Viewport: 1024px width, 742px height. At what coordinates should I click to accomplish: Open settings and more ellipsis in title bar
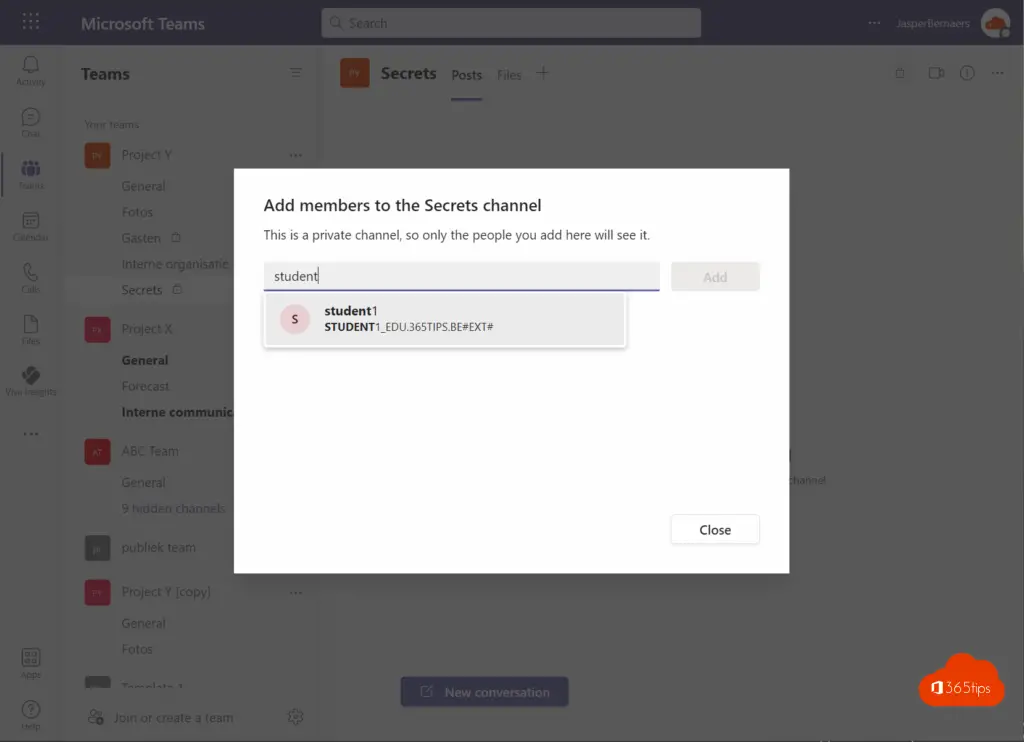pos(874,23)
